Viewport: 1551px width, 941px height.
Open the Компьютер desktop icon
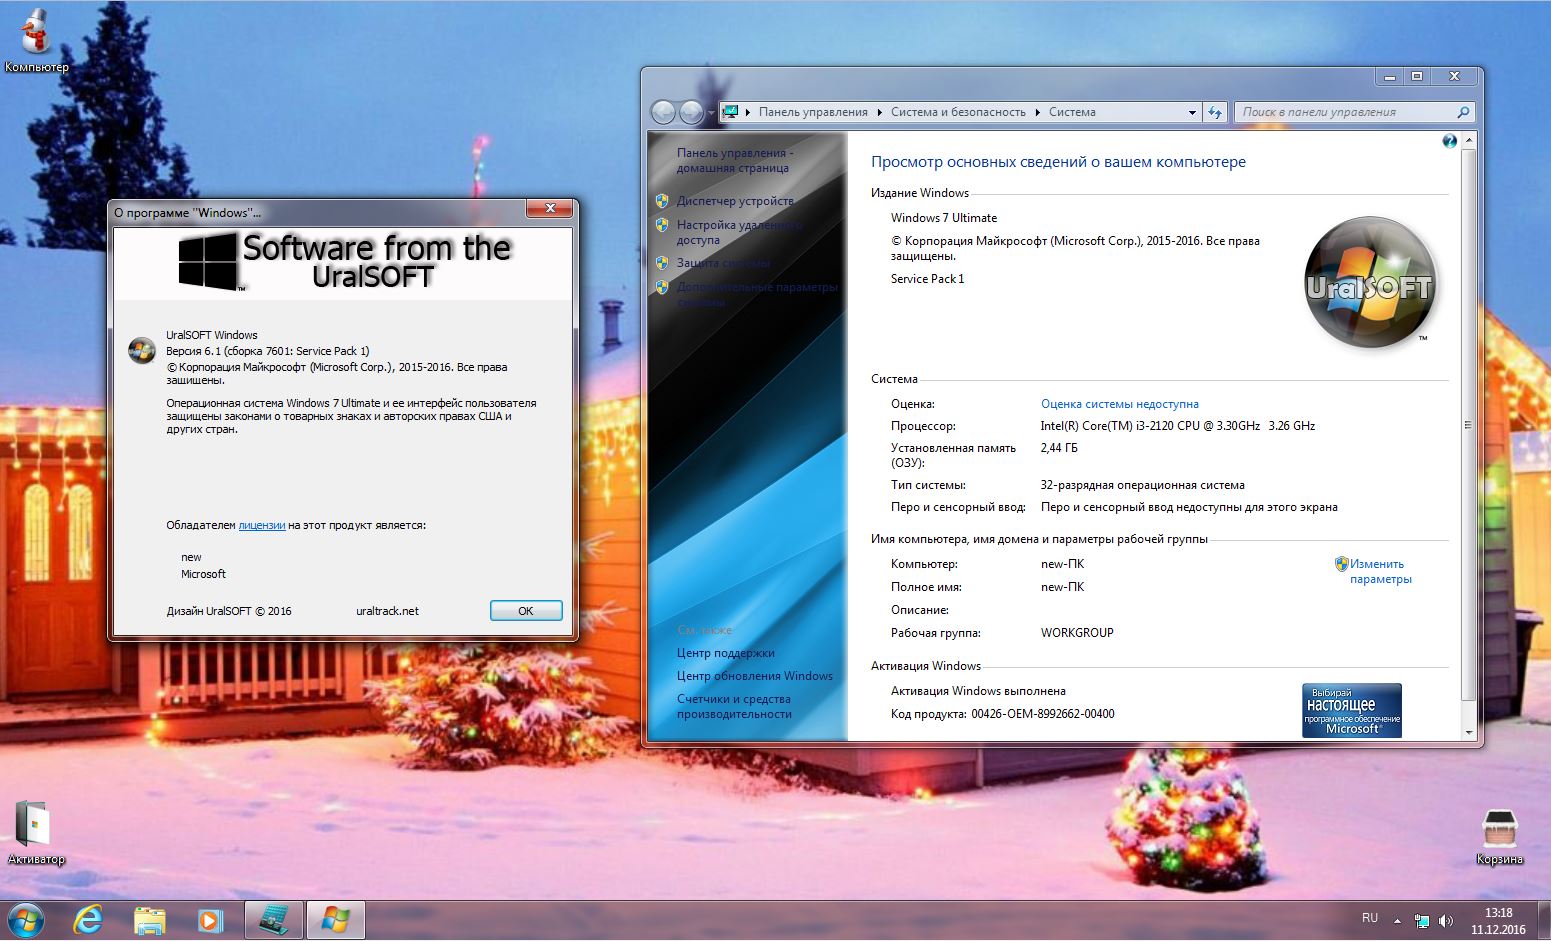[36, 41]
